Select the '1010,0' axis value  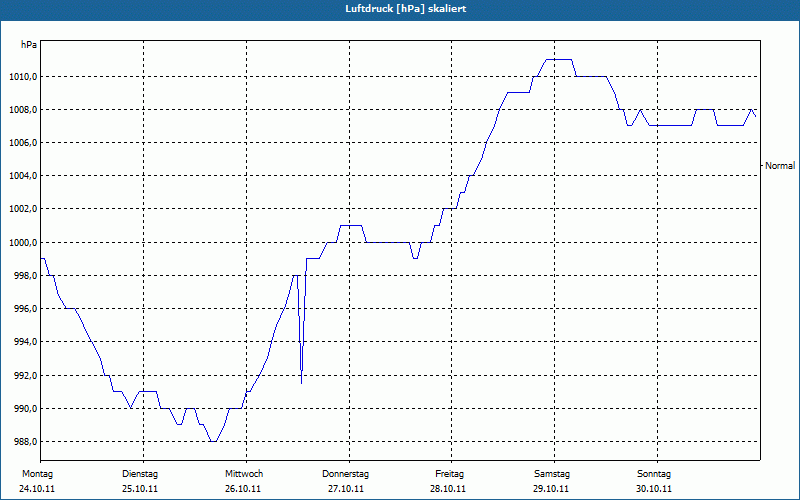pos(22,77)
